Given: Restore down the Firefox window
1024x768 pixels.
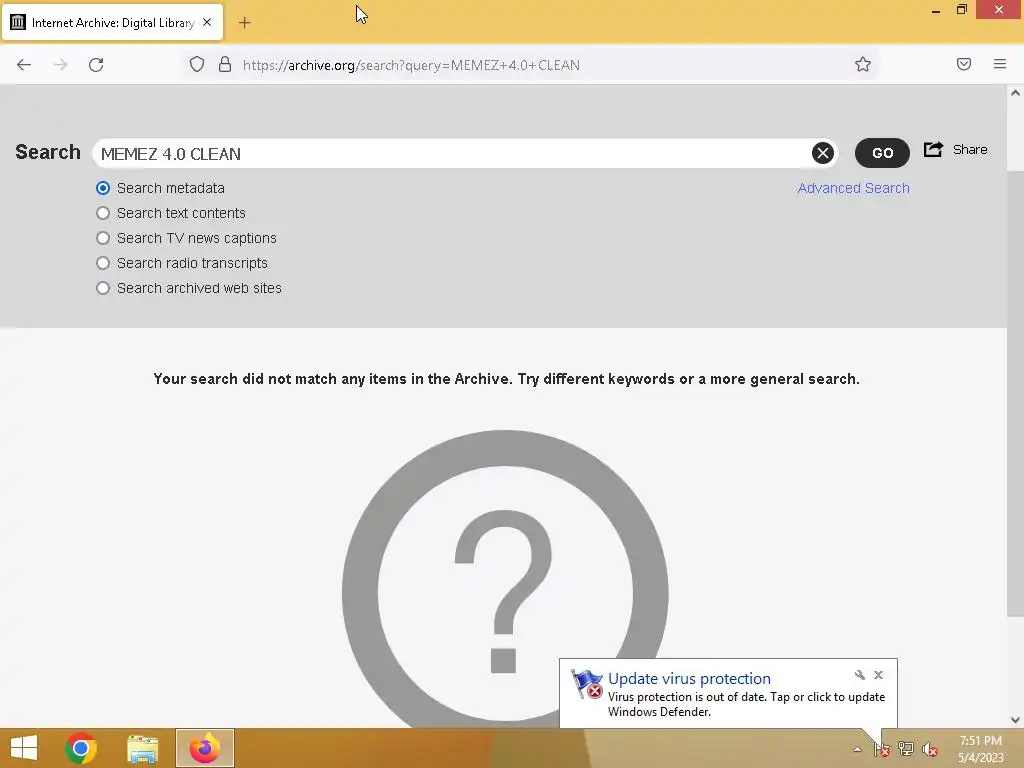Looking at the screenshot, I should (x=962, y=10).
